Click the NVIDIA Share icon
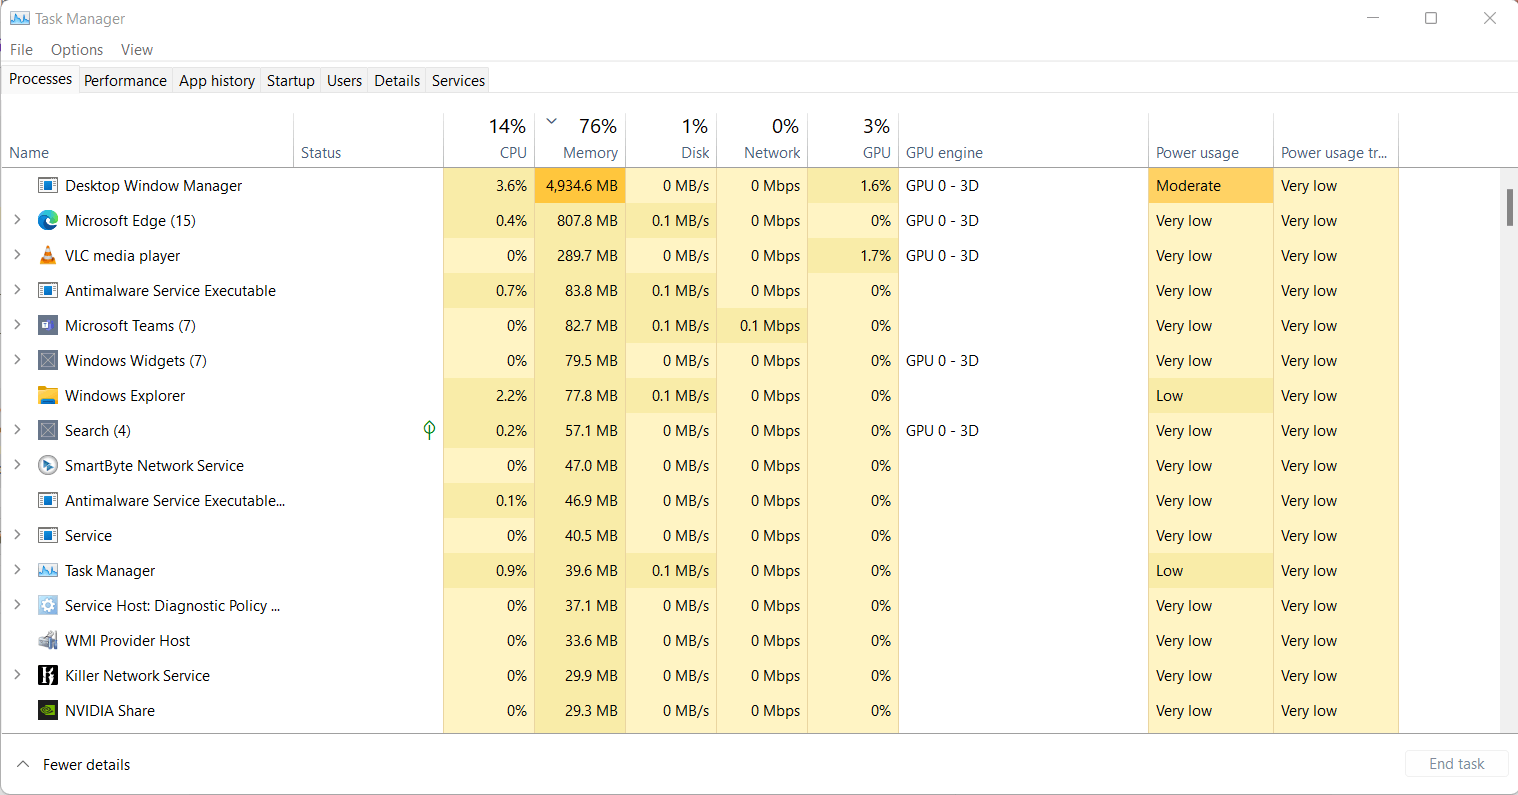Viewport: 1518px width, 795px height. (x=47, y=711)
